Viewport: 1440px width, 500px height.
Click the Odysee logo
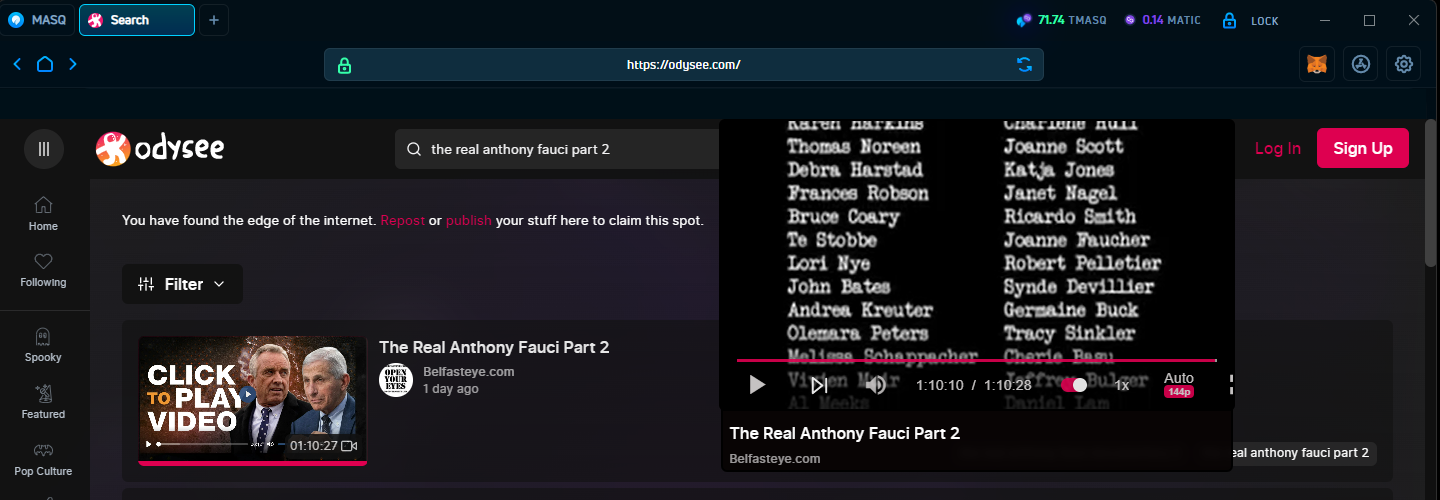click(x=160, y=149)
